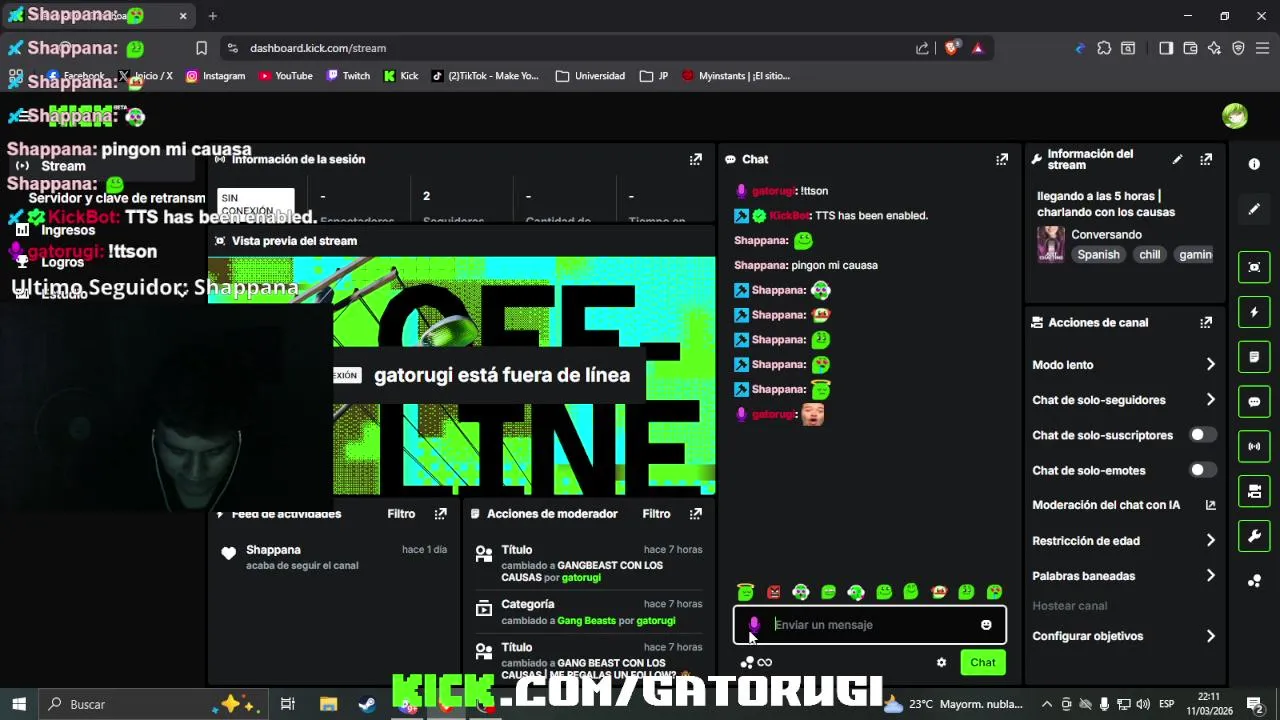Open Stream in left sidebar
Viewport: 1280px width, 720px height.
point(63,166)
